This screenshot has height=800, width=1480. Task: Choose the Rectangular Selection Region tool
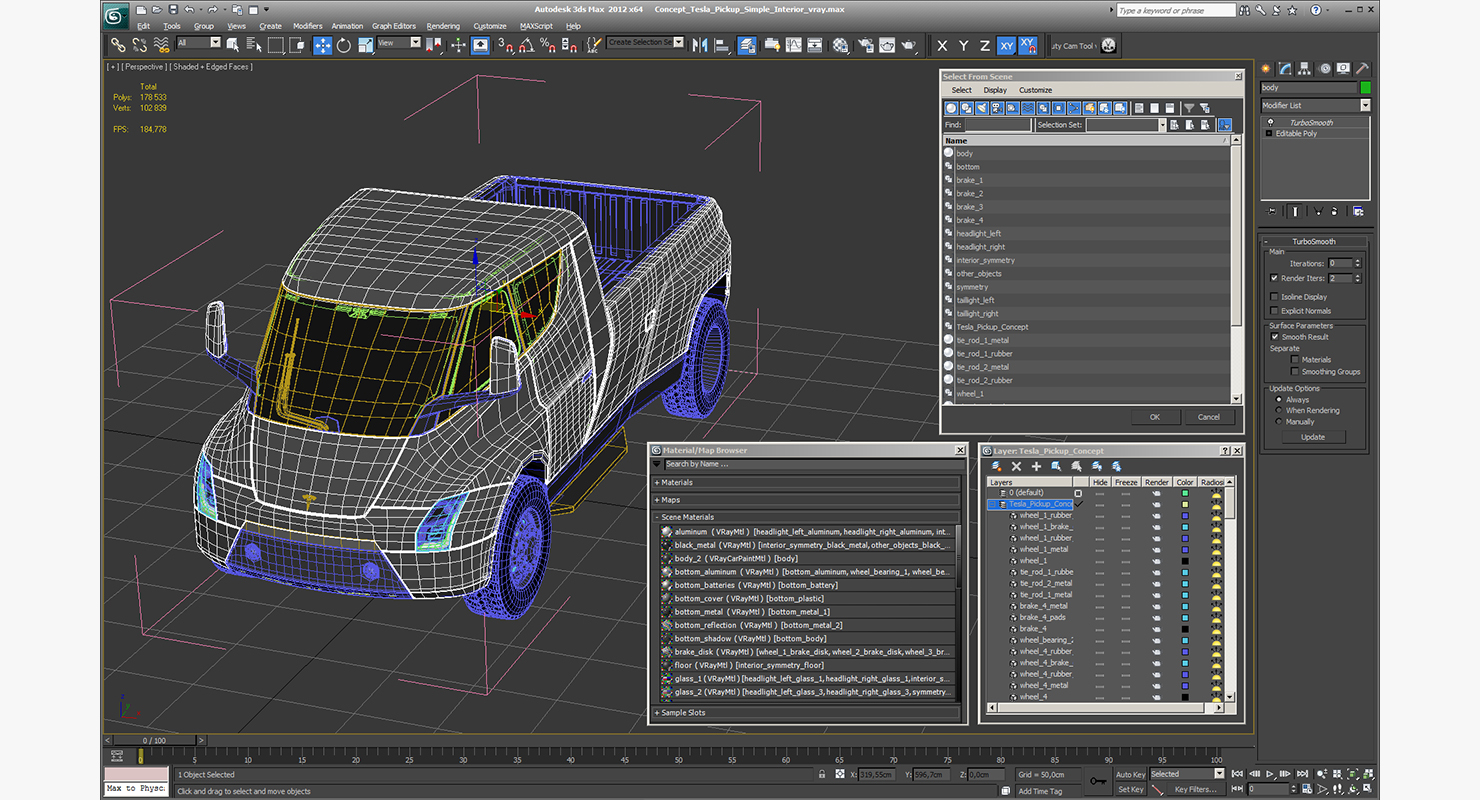tap(275, 45)
